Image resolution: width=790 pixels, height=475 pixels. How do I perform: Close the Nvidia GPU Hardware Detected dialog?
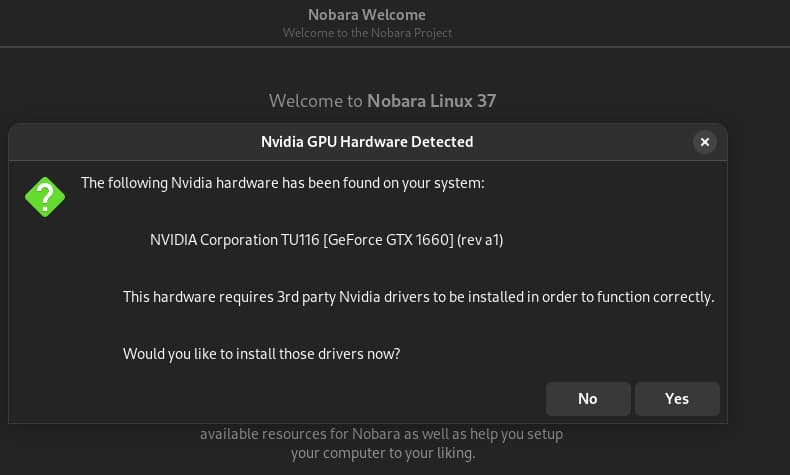(705, 142)
